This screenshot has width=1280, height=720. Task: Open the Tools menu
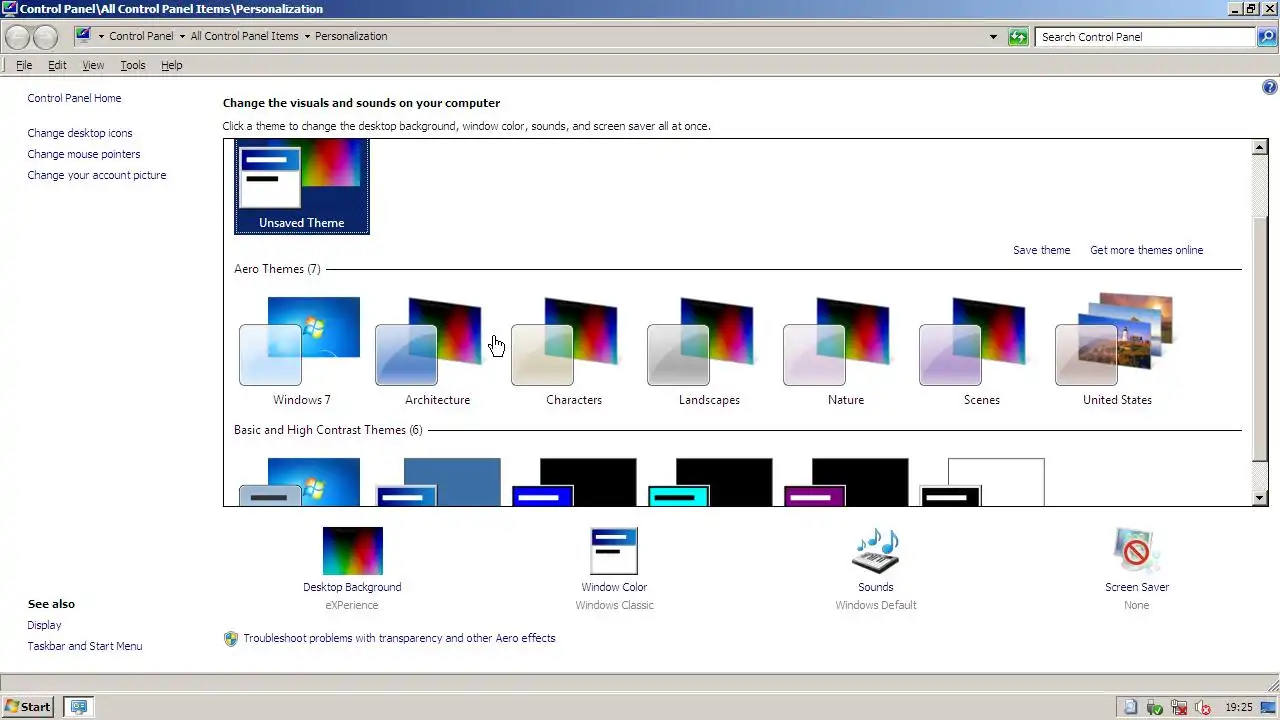(x=133, y=65)
